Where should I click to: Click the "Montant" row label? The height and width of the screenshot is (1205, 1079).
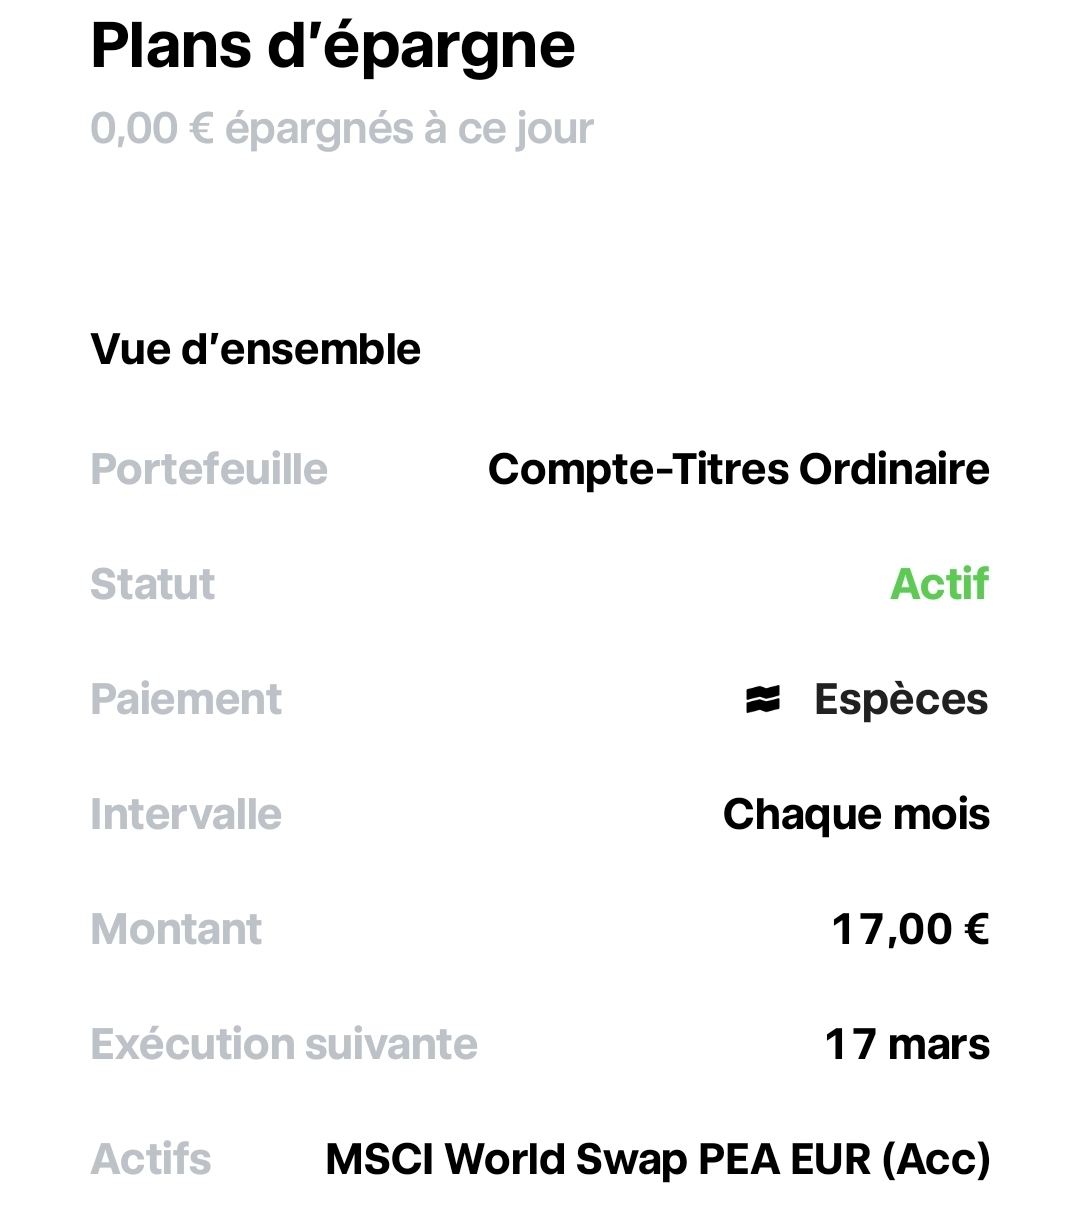[176, 929]
